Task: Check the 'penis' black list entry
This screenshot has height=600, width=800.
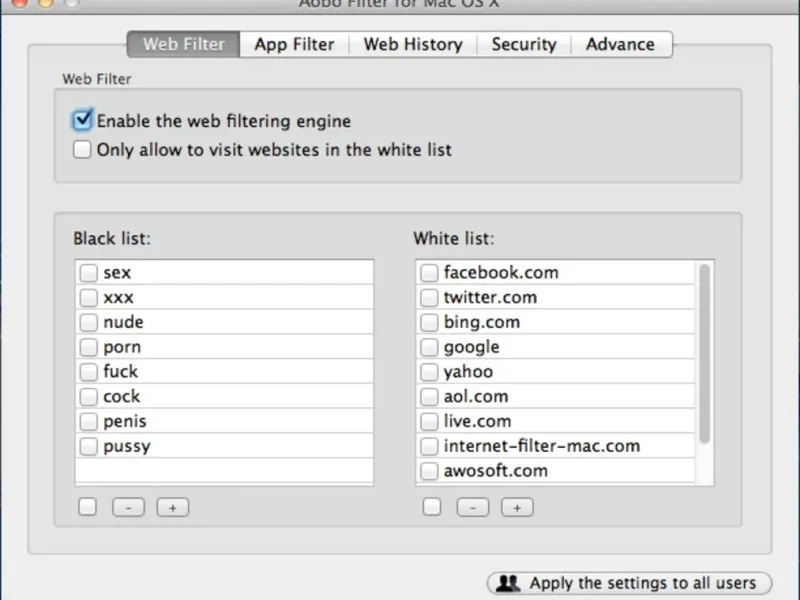Action: (88, 421)
